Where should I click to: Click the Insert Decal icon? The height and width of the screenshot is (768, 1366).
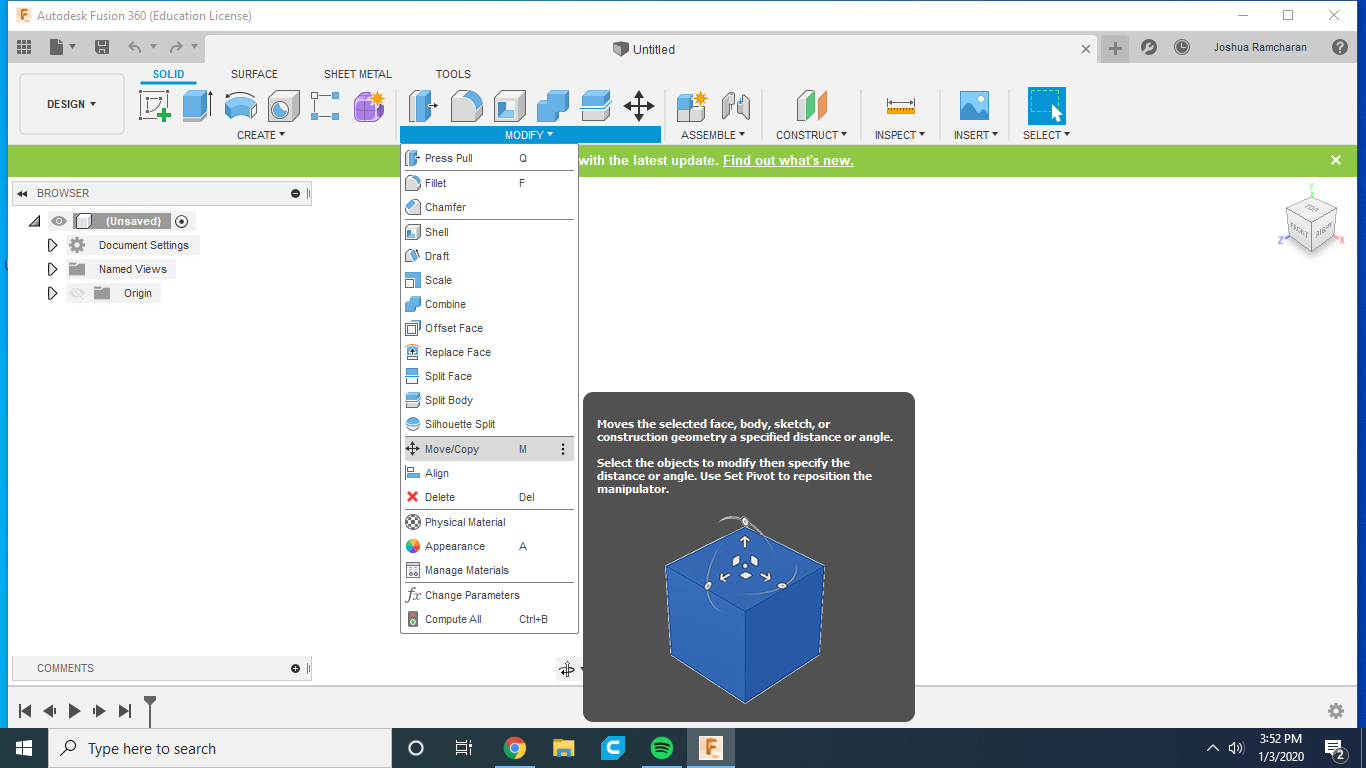coord(973,105)
